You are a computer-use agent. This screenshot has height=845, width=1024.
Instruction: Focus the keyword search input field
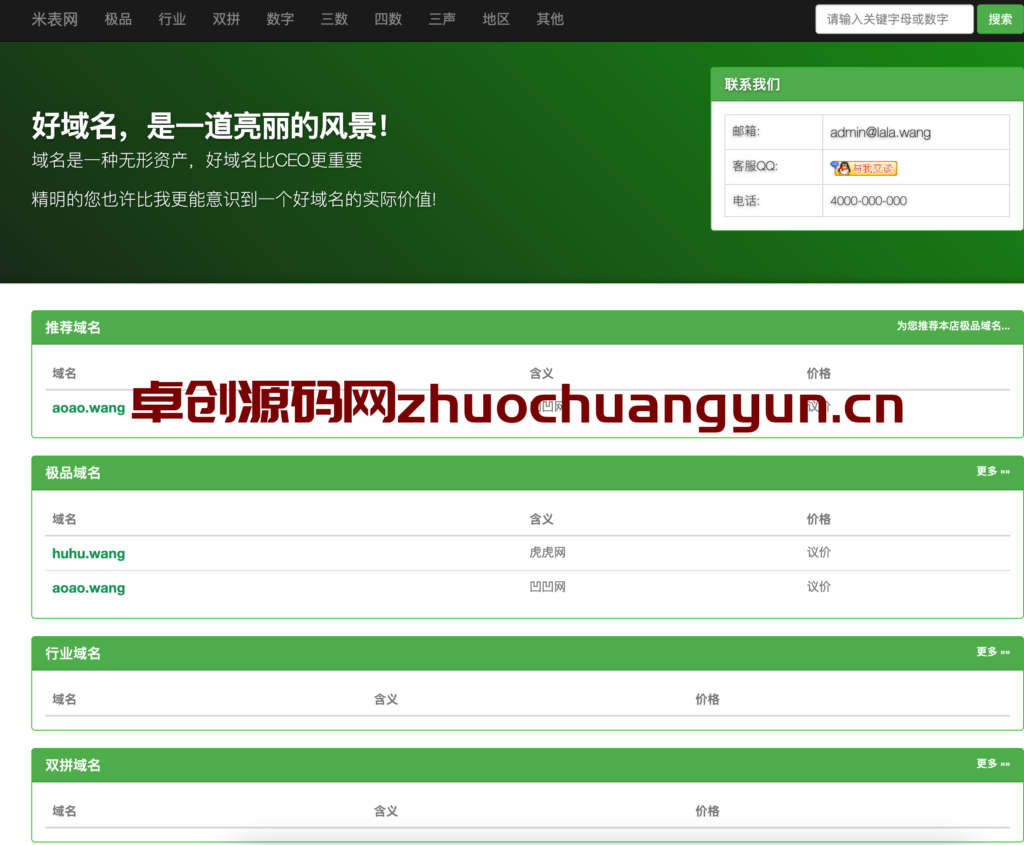click(x=894, y=19)
